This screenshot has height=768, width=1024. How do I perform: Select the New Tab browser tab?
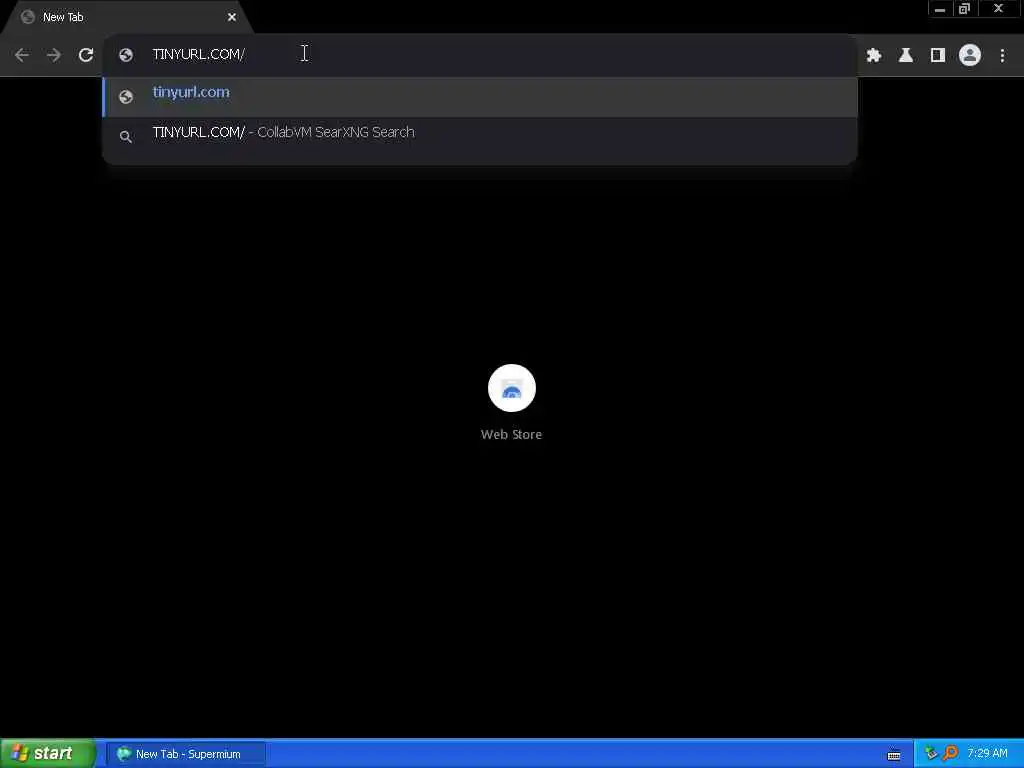pyautogui.click(x=127, y=17)
